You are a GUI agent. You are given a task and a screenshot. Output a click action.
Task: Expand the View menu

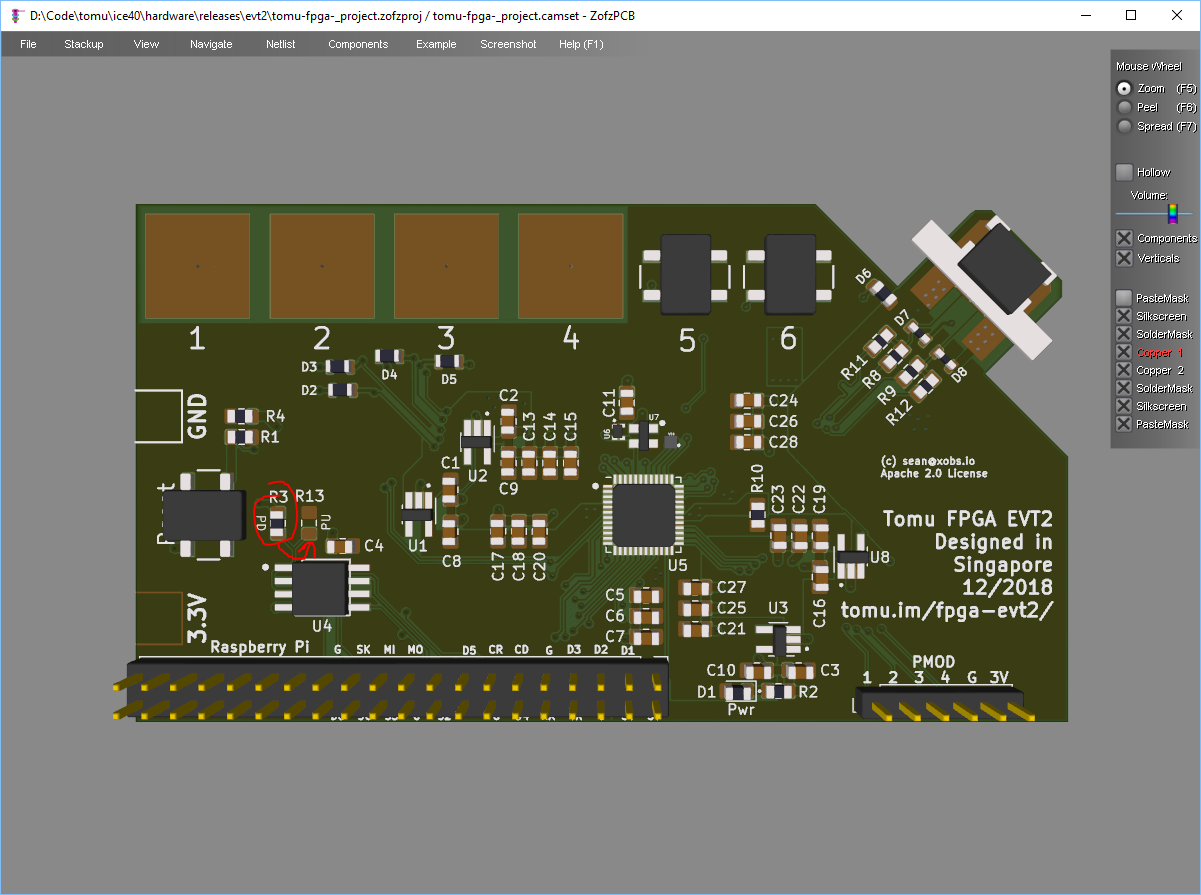click(x=146, y=44)
